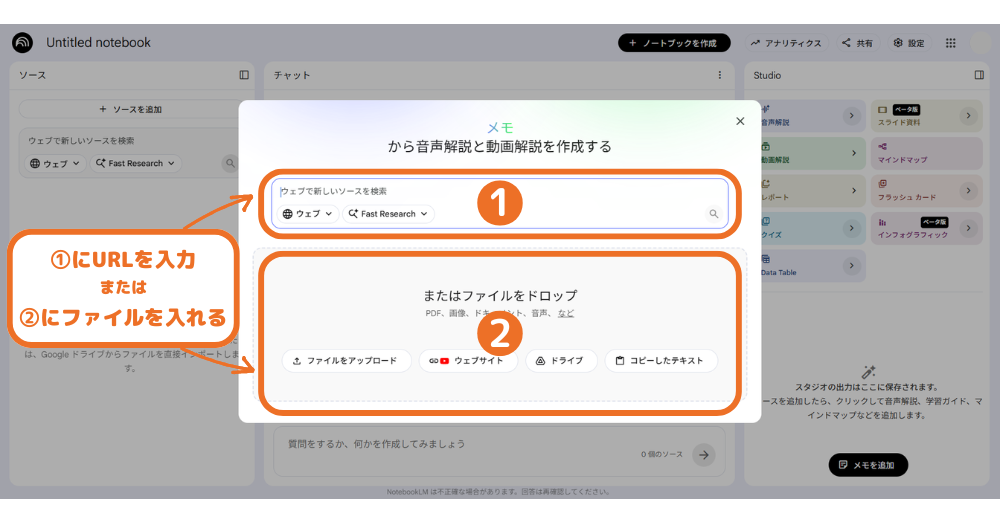Click the ドライブ source button
The height and width of the screenshot is (523, 1000).
point(561,360)
